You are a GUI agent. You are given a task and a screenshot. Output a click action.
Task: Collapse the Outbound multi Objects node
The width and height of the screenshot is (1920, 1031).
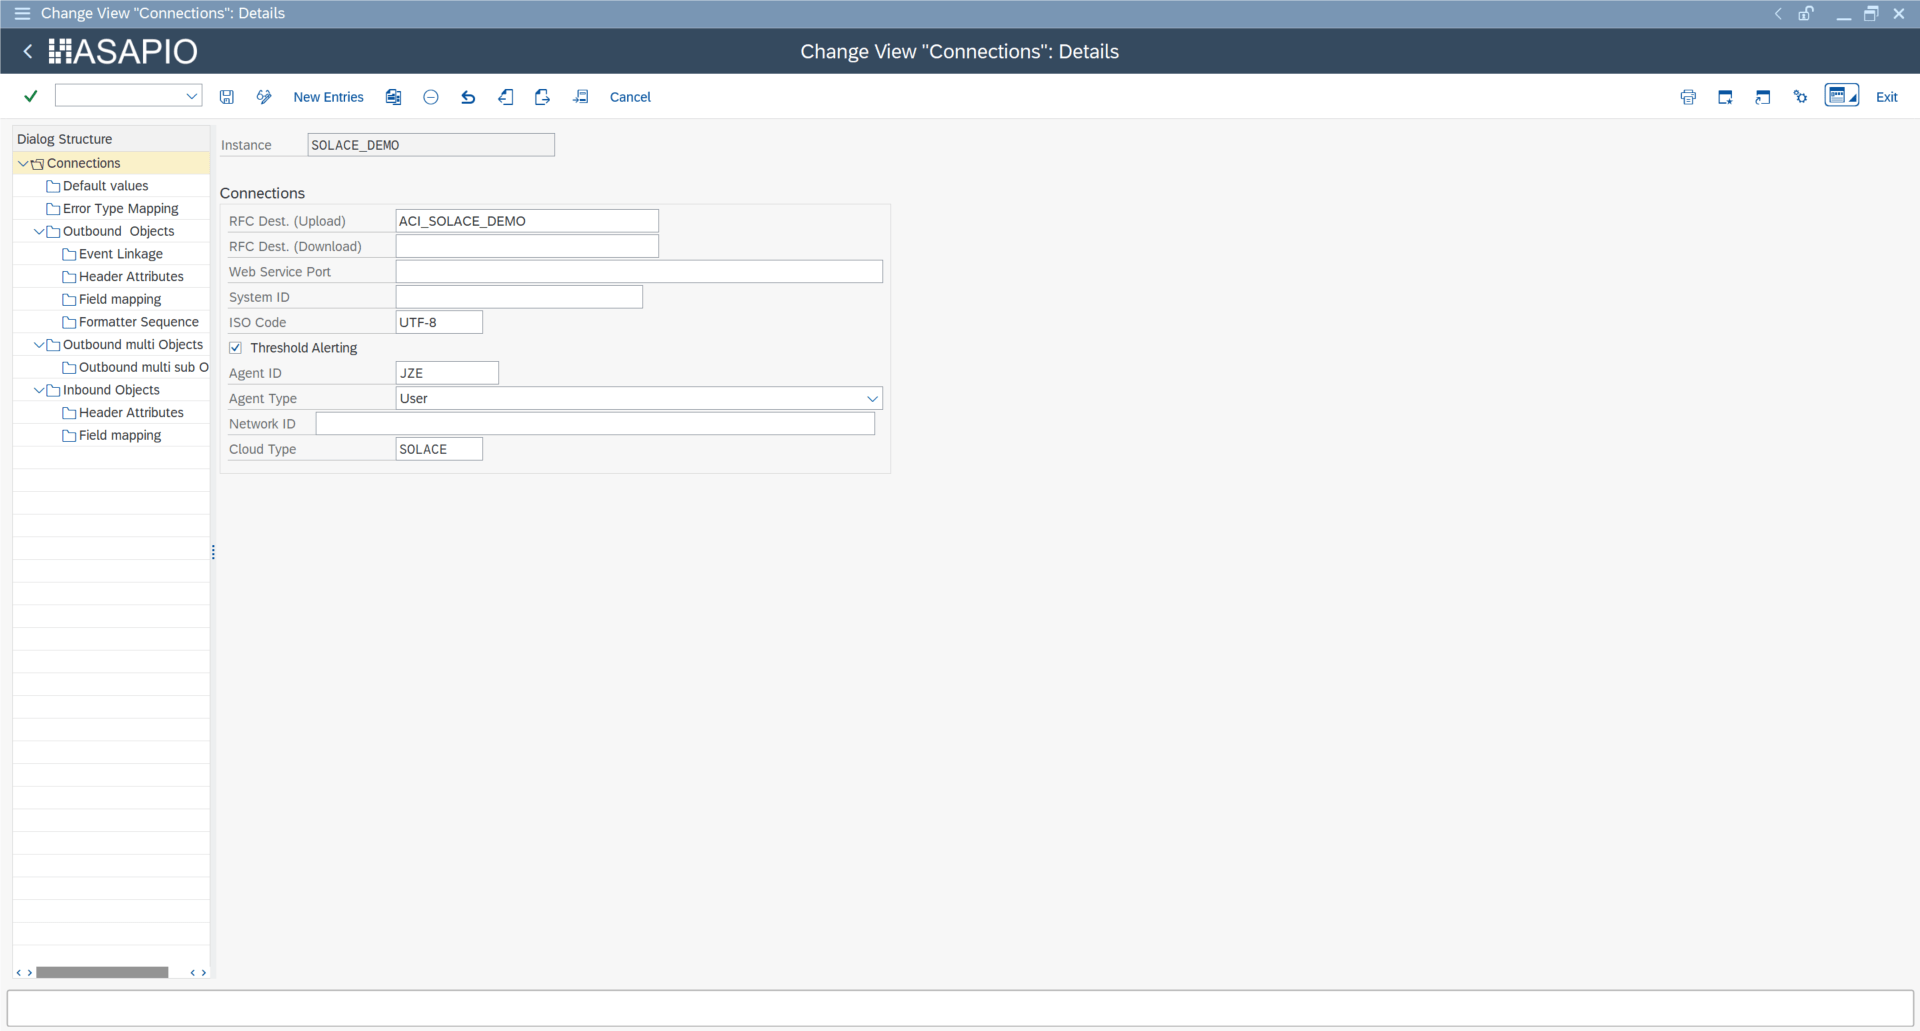(x=39, y=345)
